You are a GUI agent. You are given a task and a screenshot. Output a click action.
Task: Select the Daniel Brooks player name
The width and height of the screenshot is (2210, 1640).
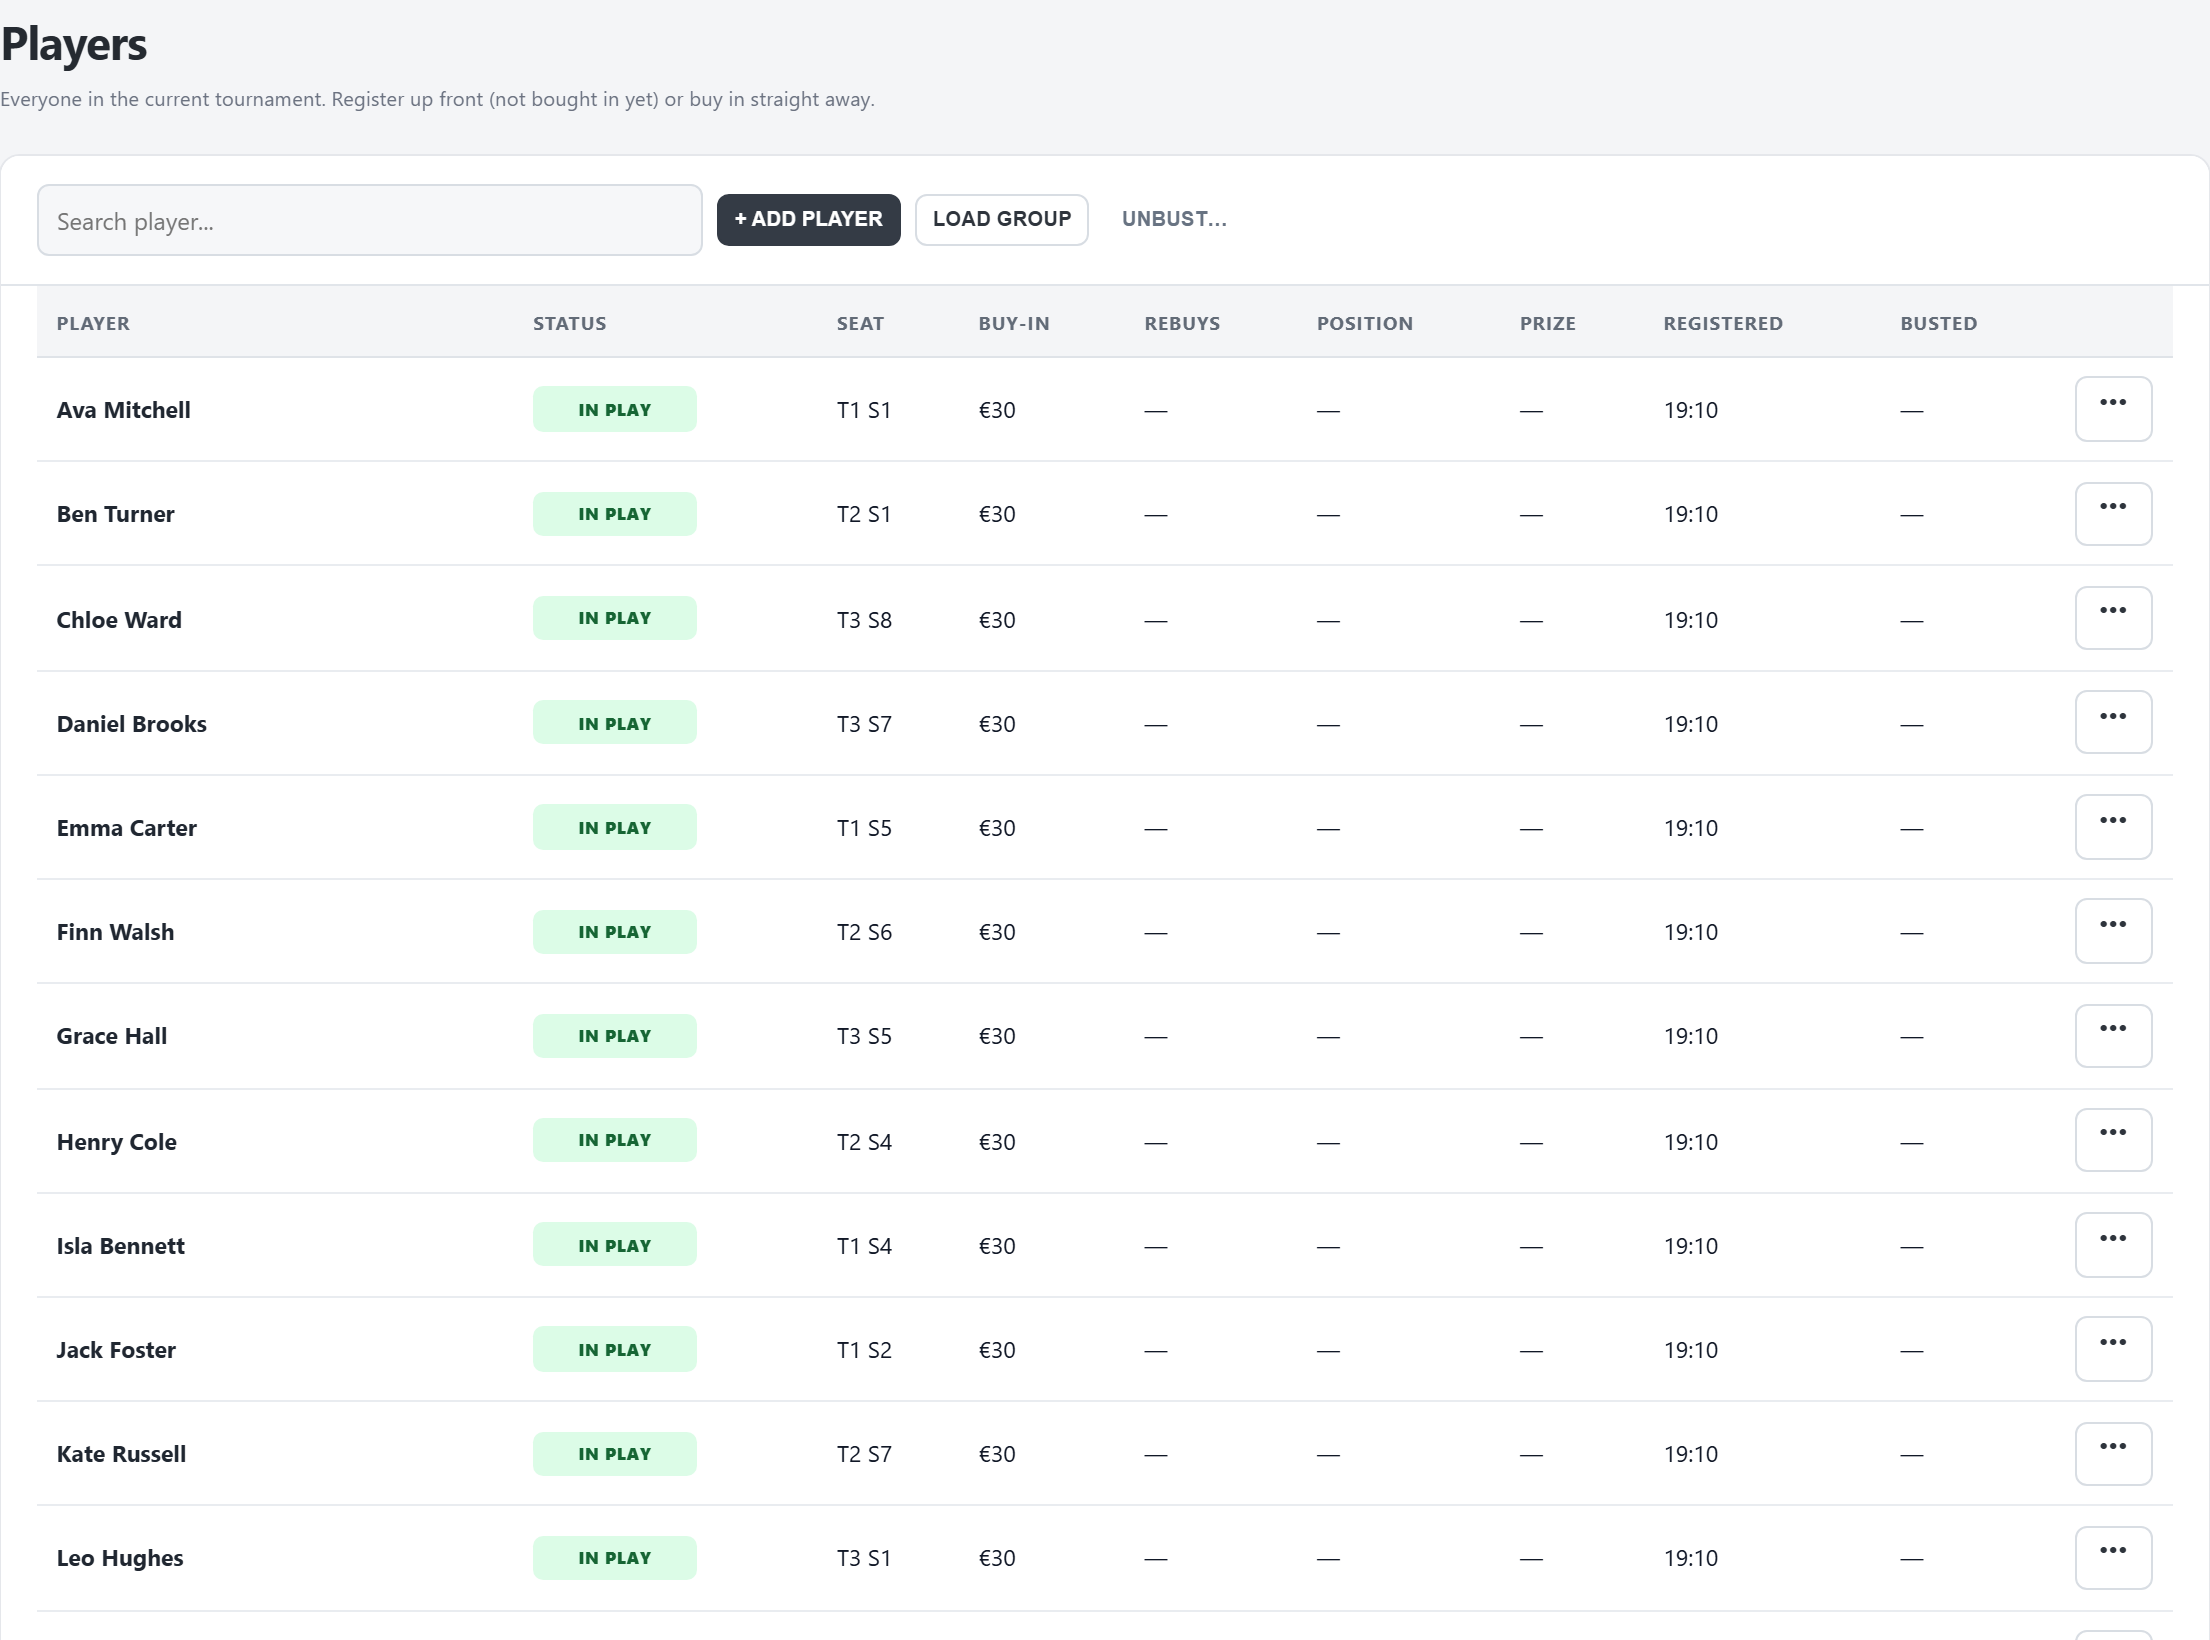pyautogui.click(x=131, y=724)
